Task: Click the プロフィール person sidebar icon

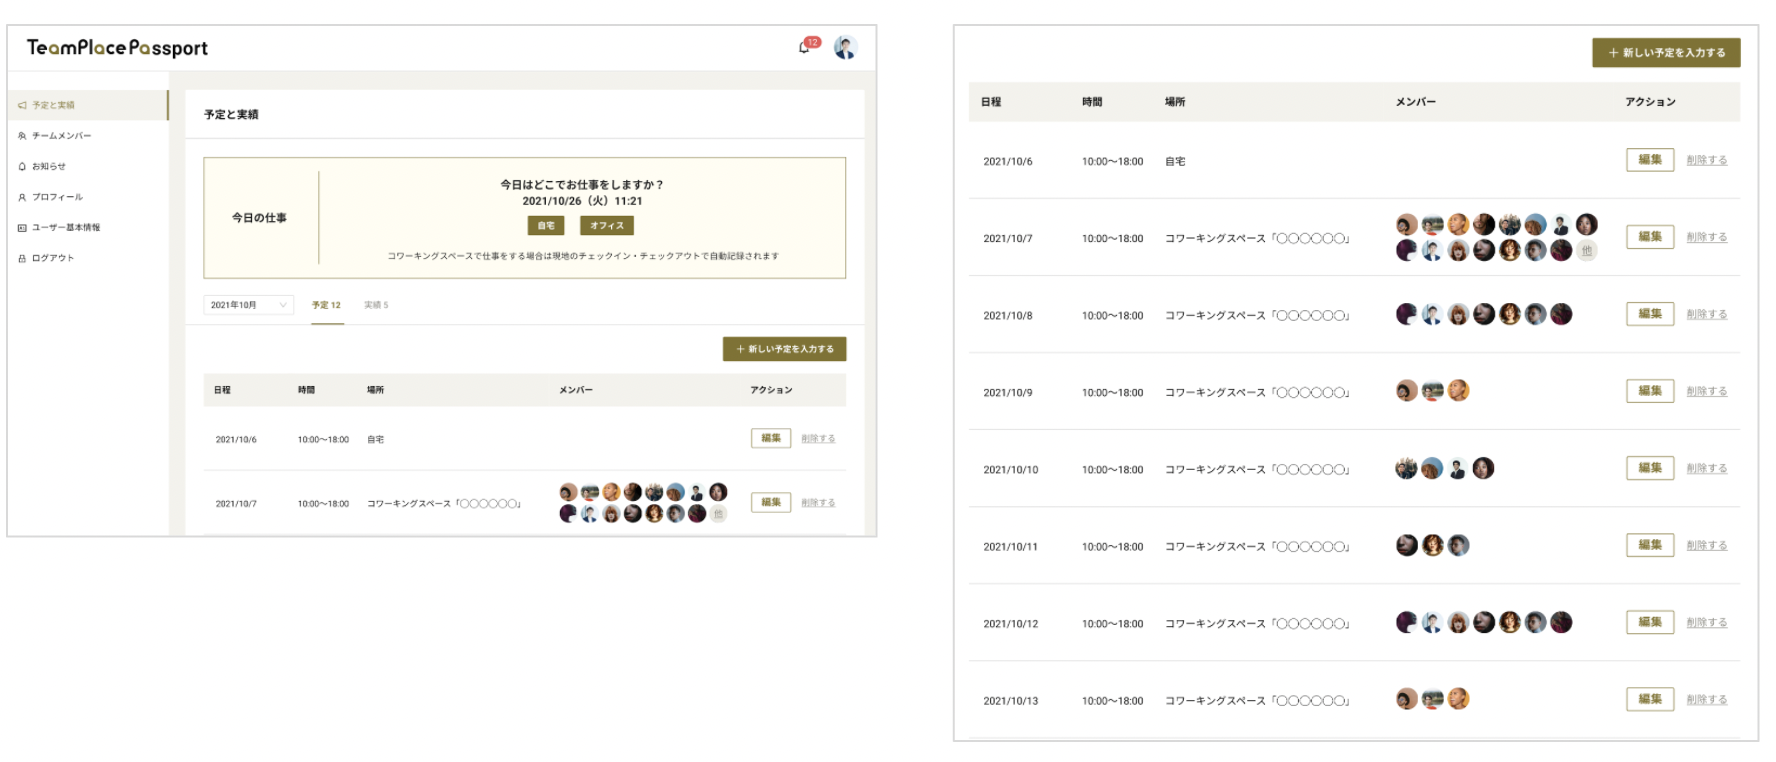Action: click(x=22, y=197)
